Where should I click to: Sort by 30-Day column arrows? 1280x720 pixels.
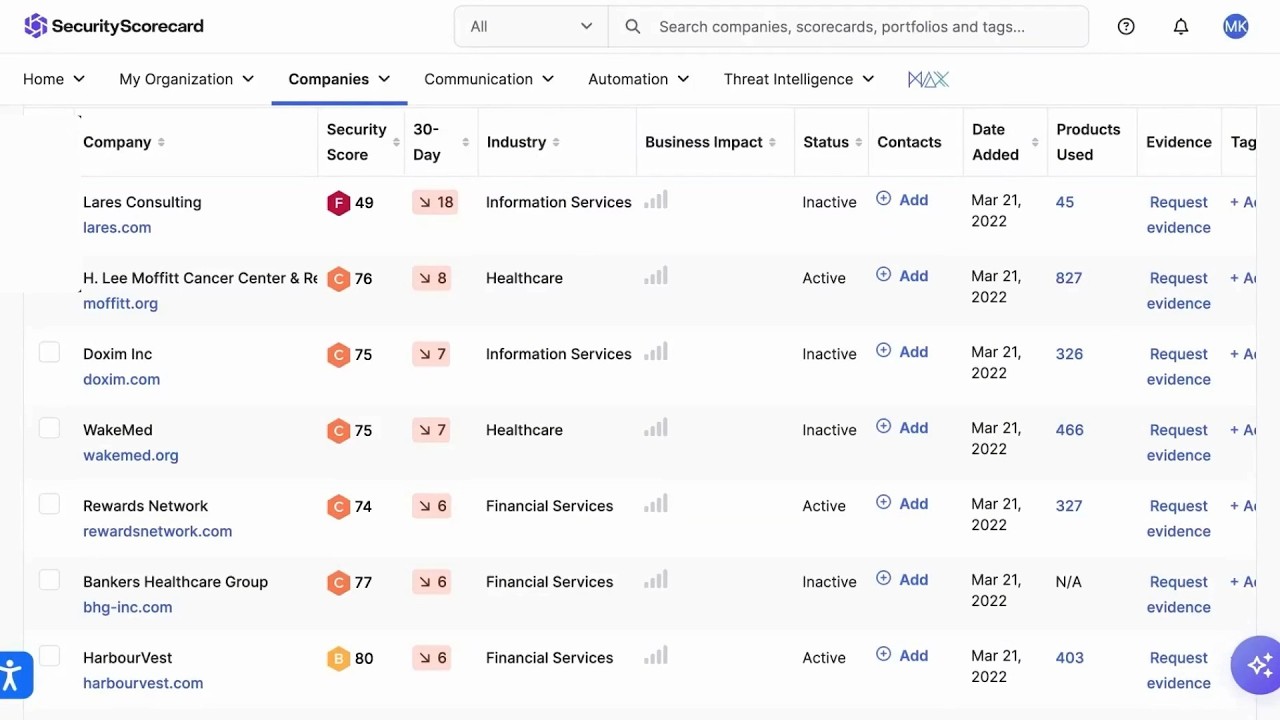coord(465,142)
